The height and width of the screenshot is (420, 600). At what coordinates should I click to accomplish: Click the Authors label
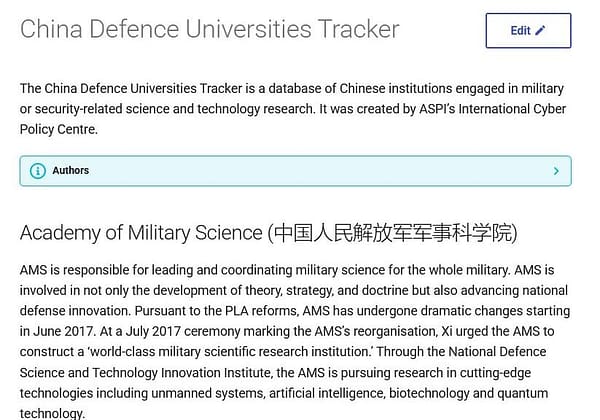pyautogui.click(x=70, y=171)
